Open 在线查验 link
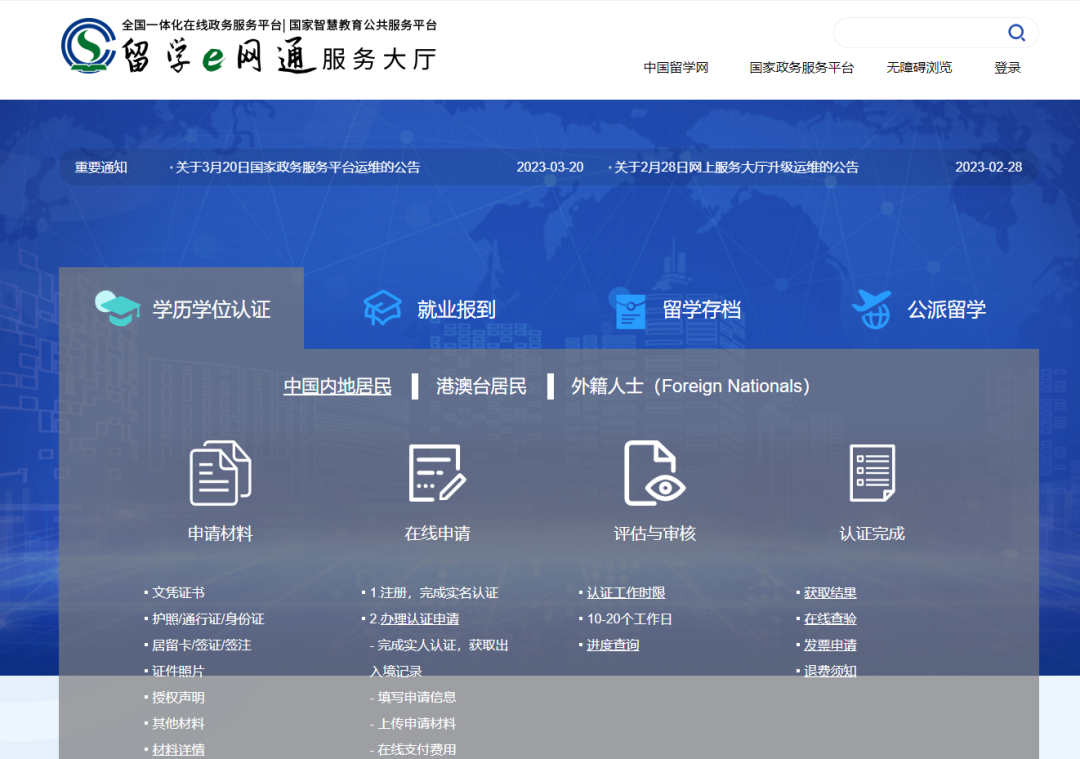 tap(830, 619)
